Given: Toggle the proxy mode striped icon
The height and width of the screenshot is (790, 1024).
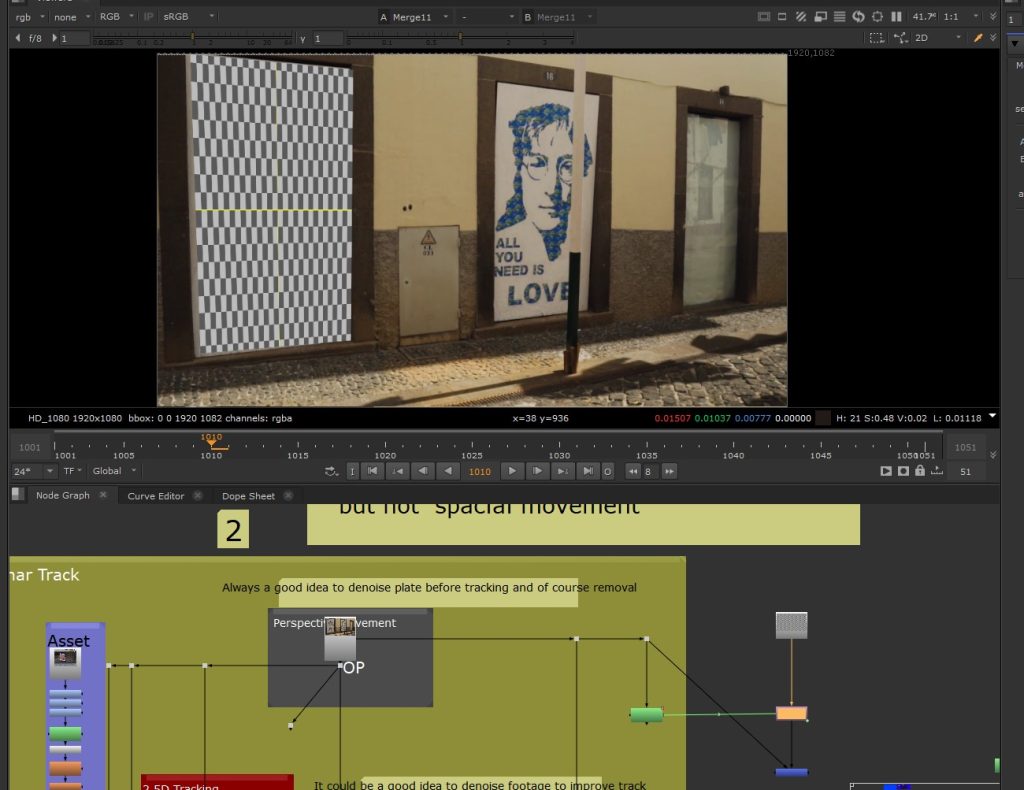Looking at the screenshot, I should 801,16.
